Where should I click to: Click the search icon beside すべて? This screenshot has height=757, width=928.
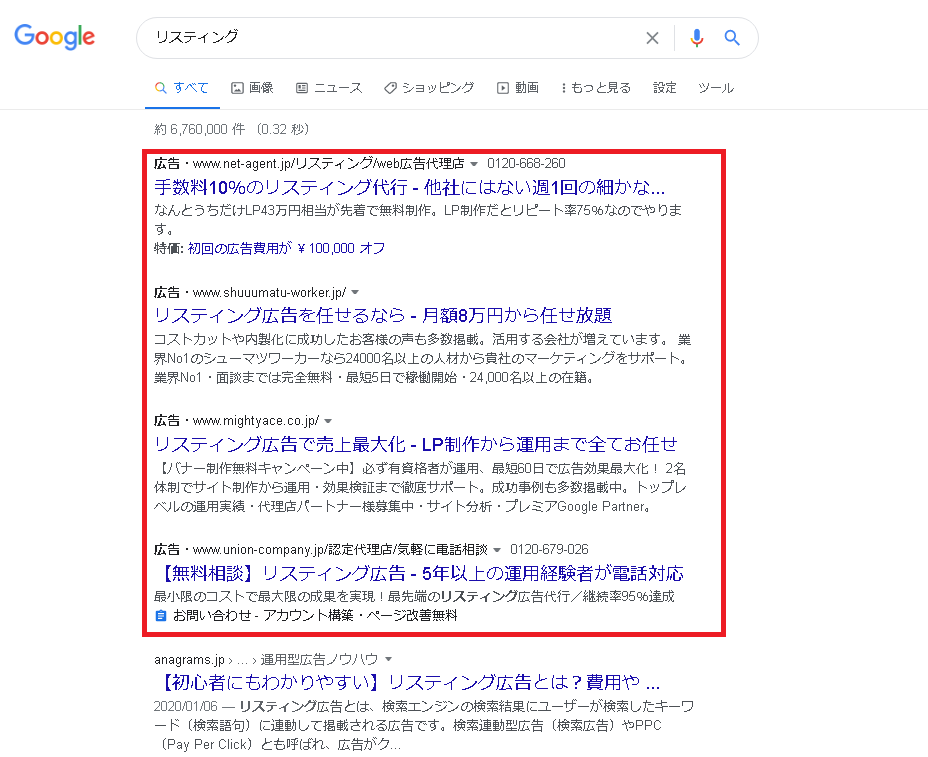160,88
